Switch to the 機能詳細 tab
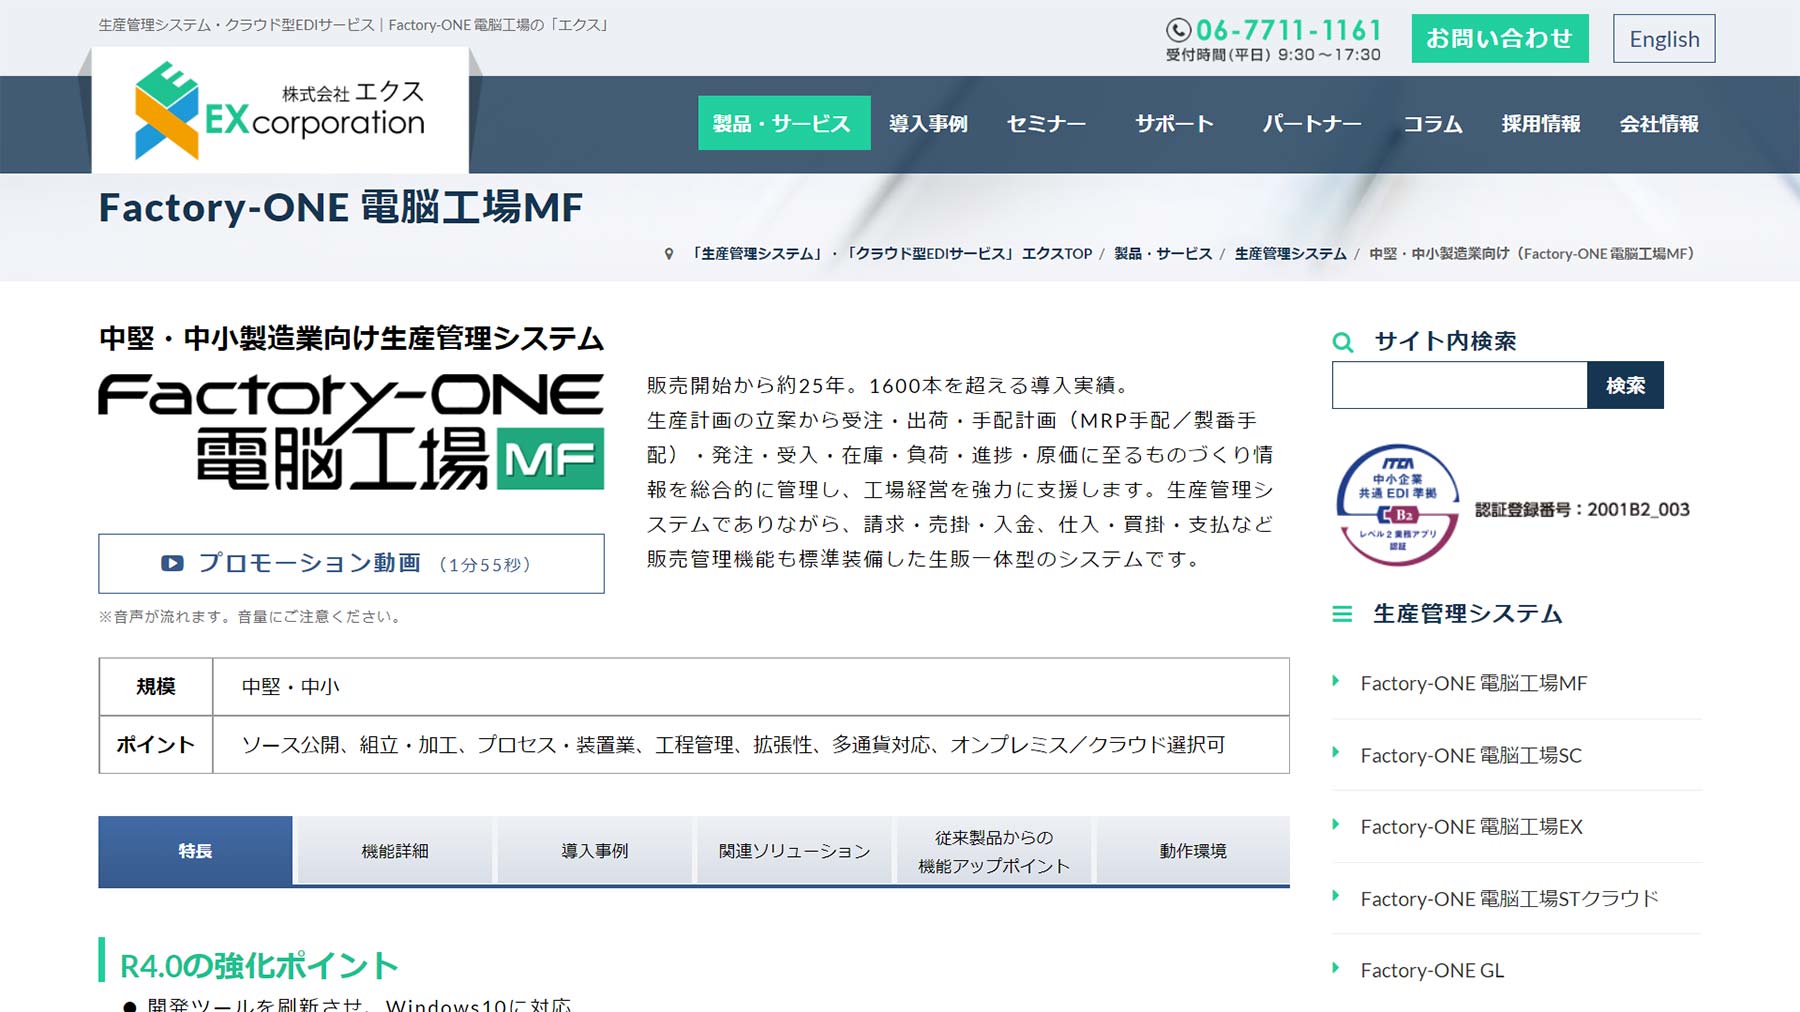The width and height of the screenshot is (1800, 1012). [x=395, y=851]
